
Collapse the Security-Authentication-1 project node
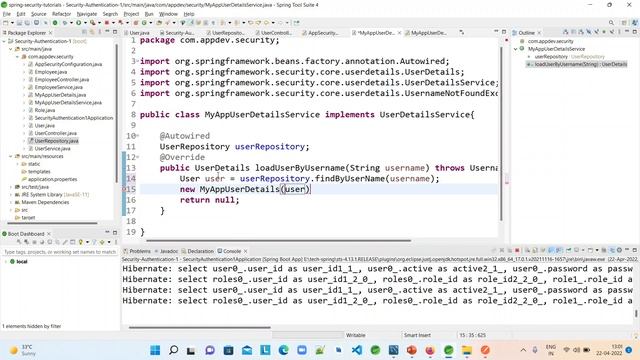[x=4, y=41]
